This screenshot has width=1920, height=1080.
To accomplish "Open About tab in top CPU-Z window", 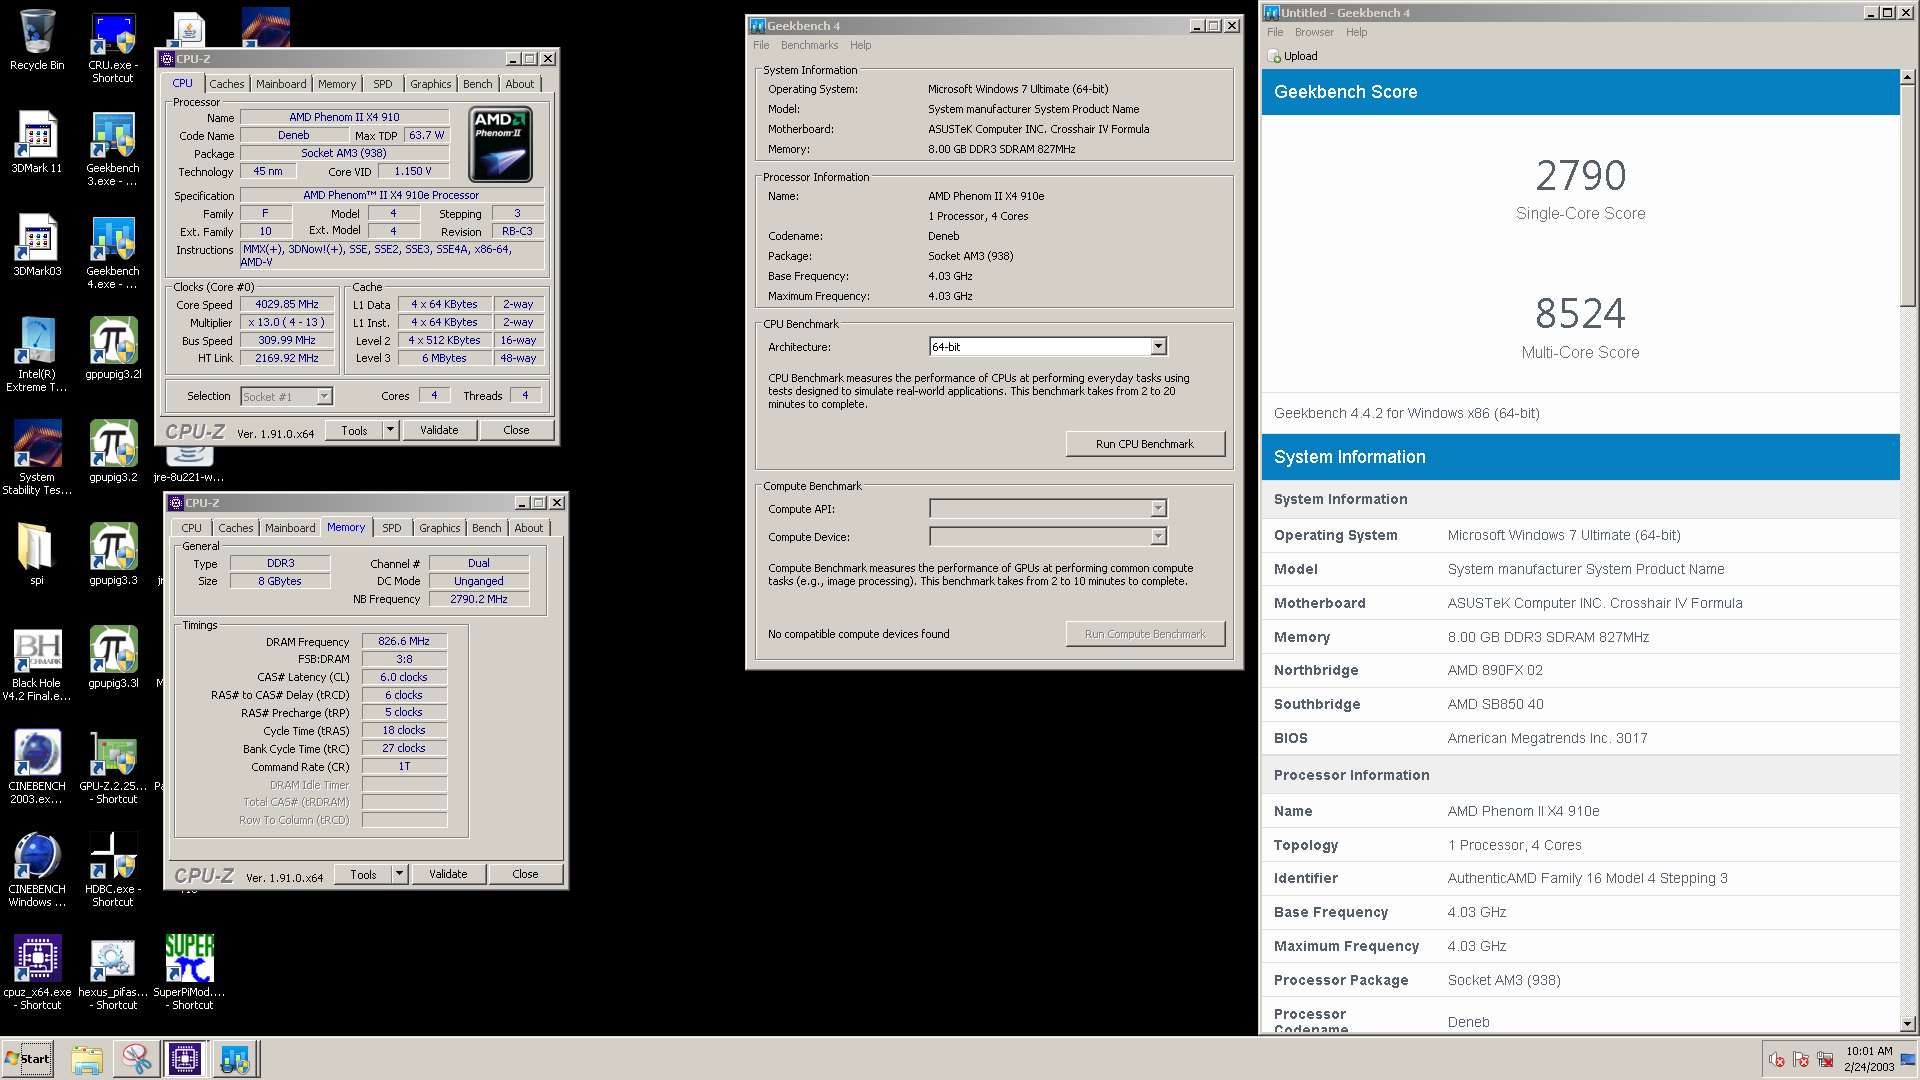I will 520,84.
